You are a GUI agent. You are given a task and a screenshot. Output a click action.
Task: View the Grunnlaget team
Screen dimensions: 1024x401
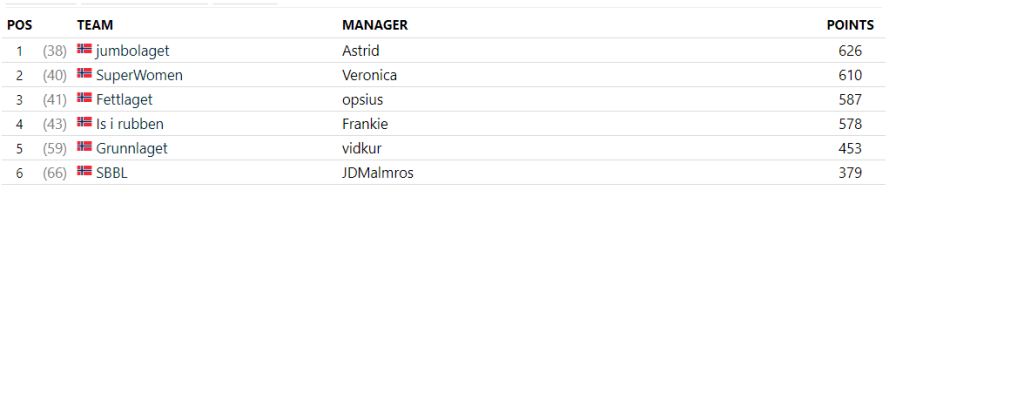pyautogui.click(x=132, y=149)
